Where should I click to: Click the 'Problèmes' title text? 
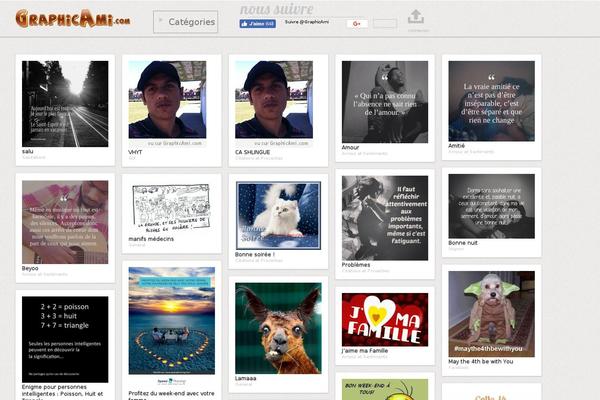356,265
